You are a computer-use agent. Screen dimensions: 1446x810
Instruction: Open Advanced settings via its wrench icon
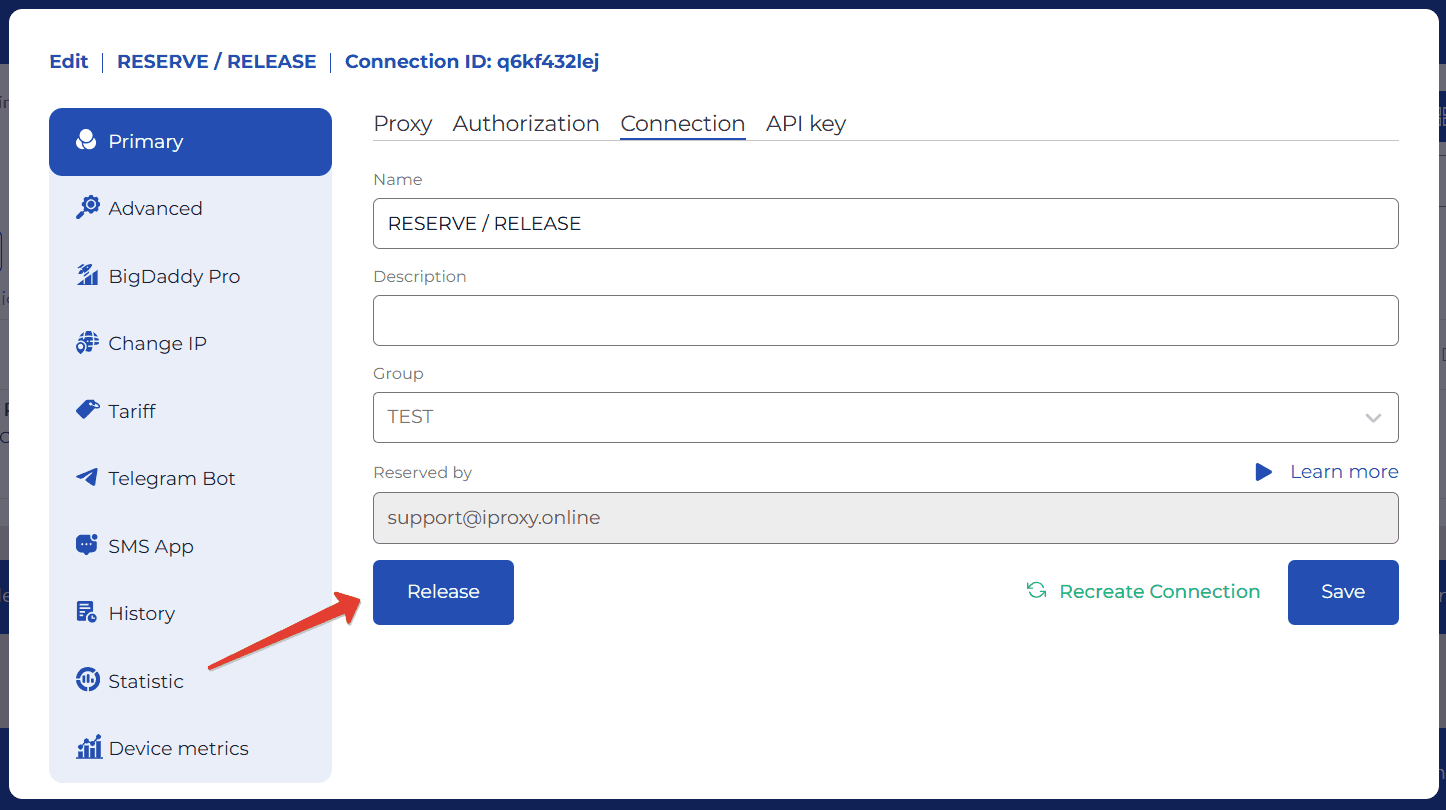[88, 208]
